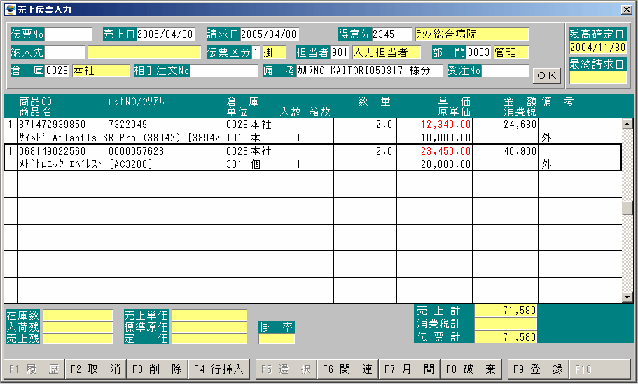This screenshot has width=638, height=384.
Task: Click the 請求日 date field
Action: click(270, 34)
